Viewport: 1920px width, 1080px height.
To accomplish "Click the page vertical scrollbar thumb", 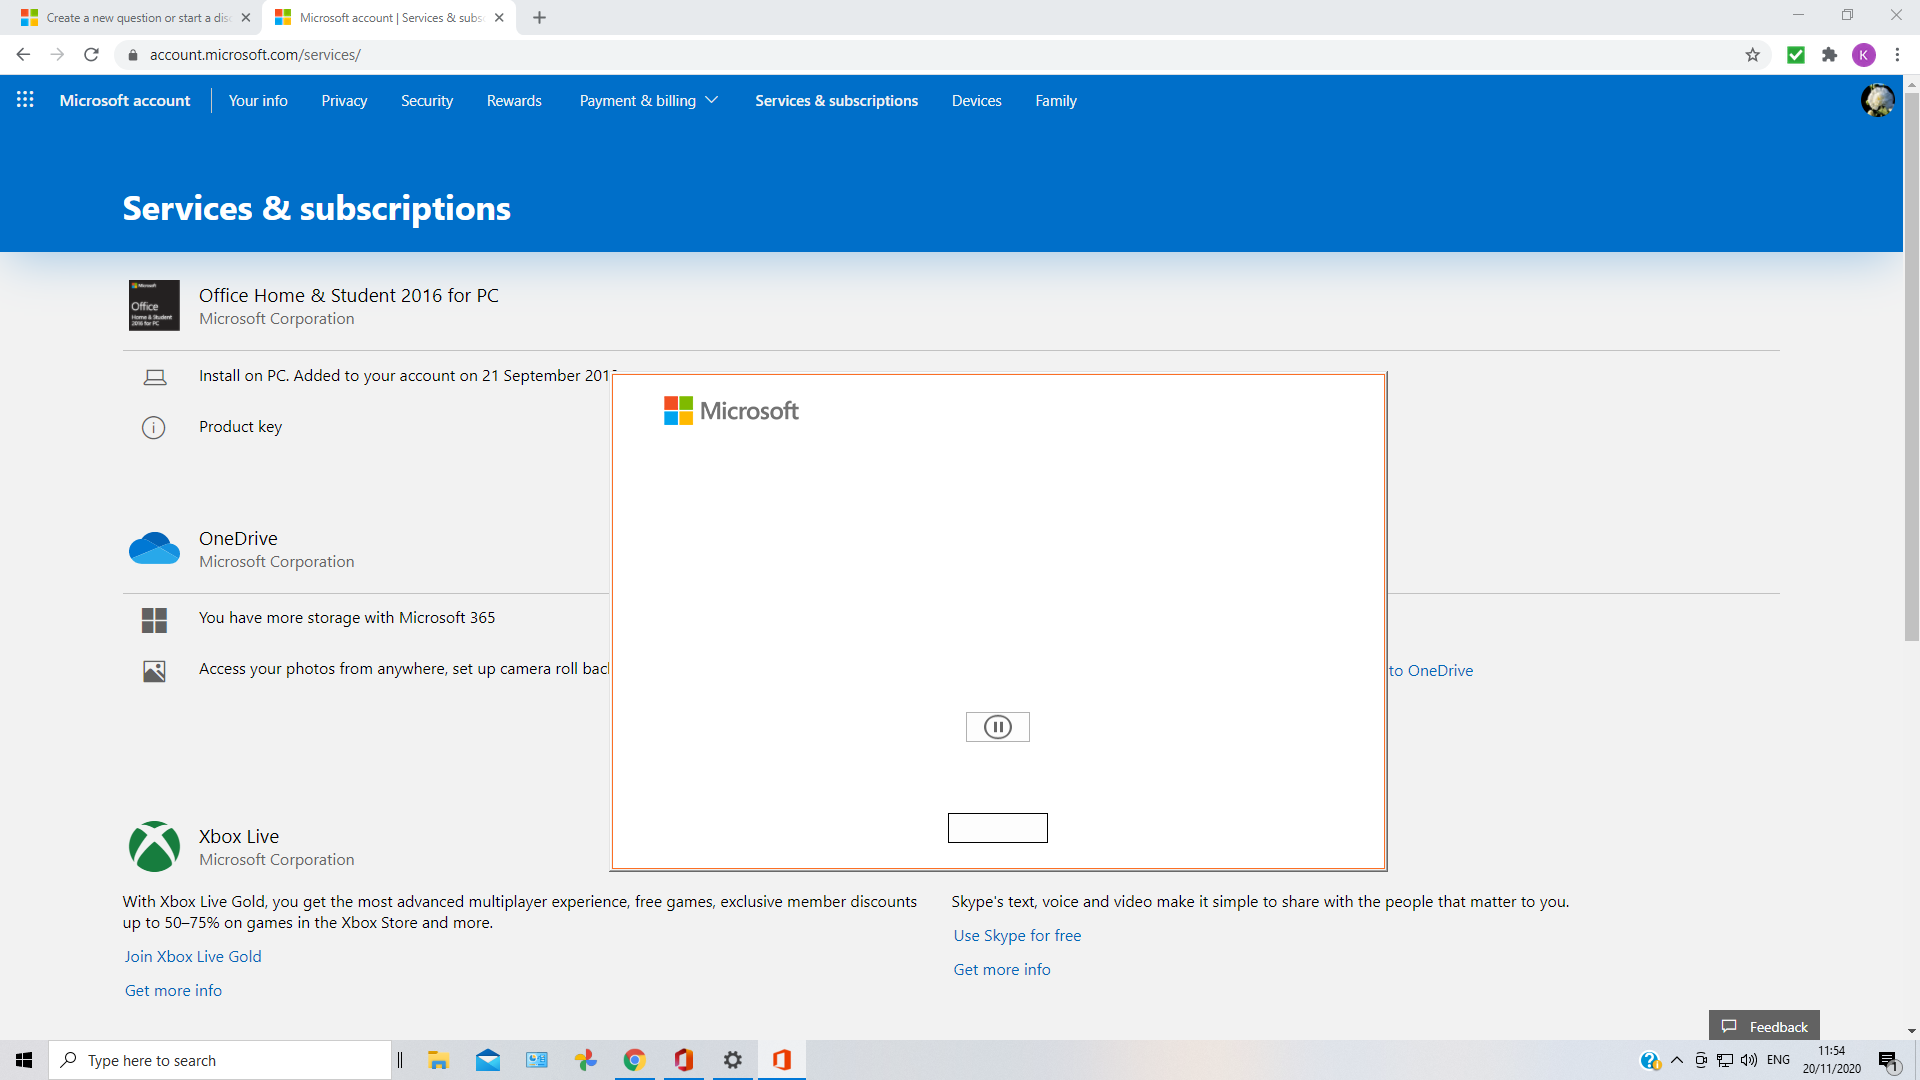I will click(x=1911, y=368).
